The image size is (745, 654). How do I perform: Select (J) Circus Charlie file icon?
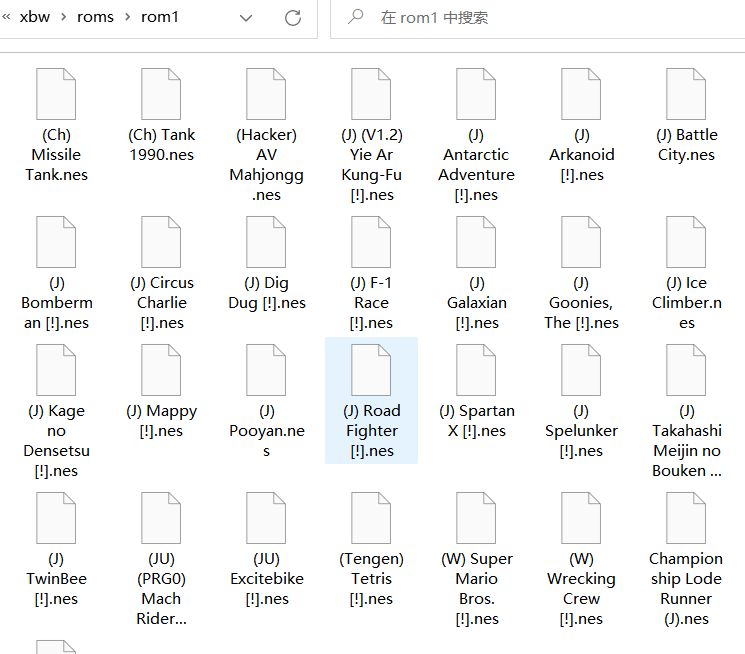click(x=161, y=242)
